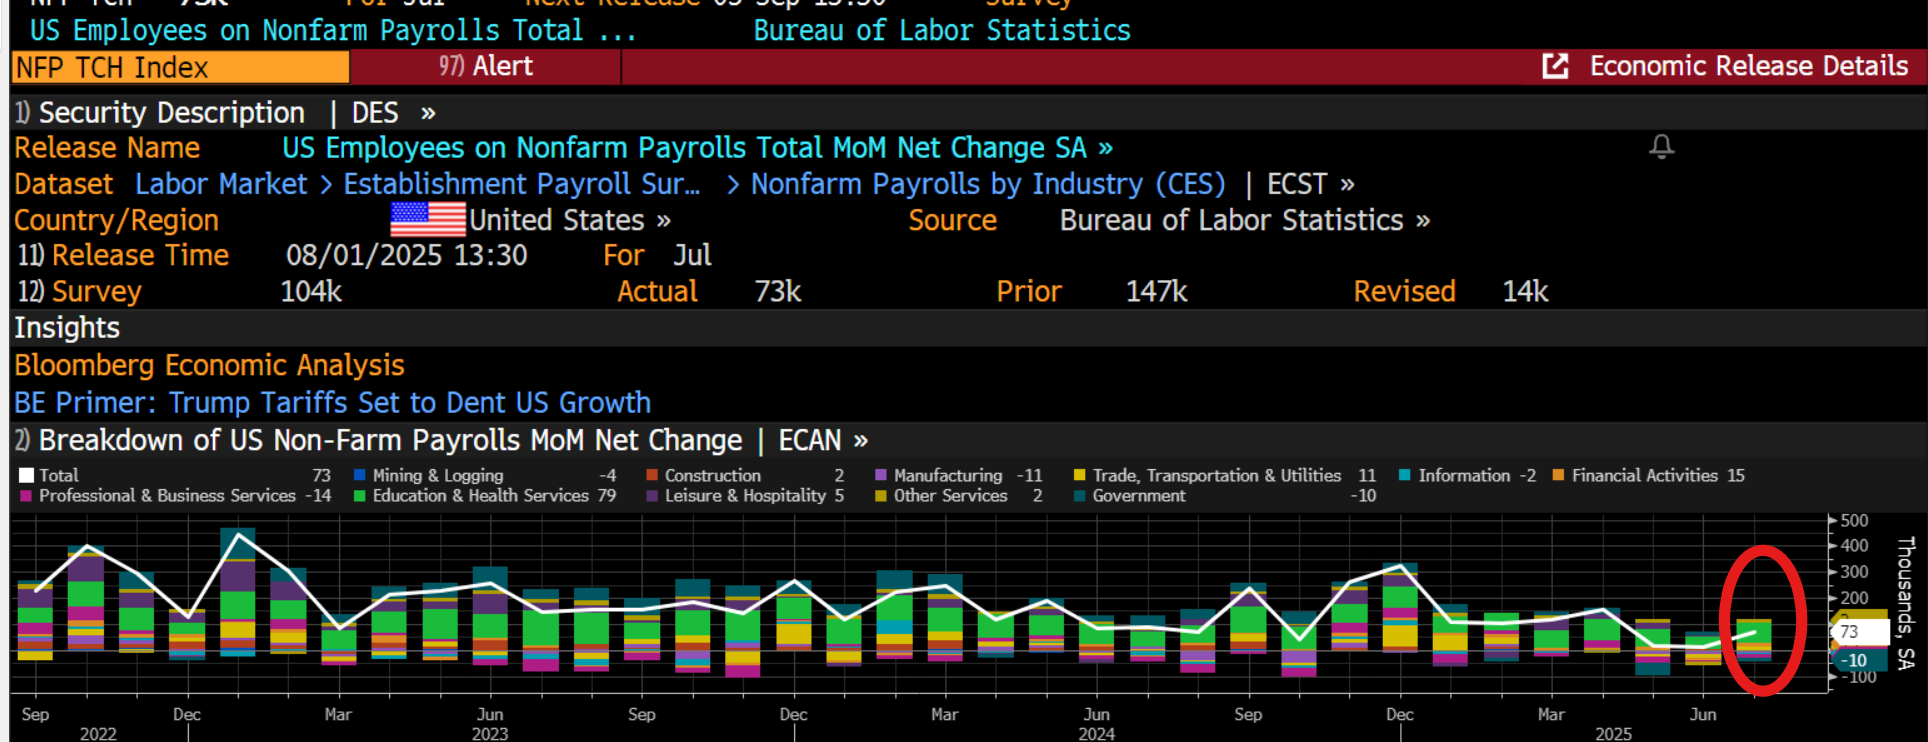Open the ECAN breakdown chevron
The height and width of the screenshot is (742, 1928).
[860, 441]
